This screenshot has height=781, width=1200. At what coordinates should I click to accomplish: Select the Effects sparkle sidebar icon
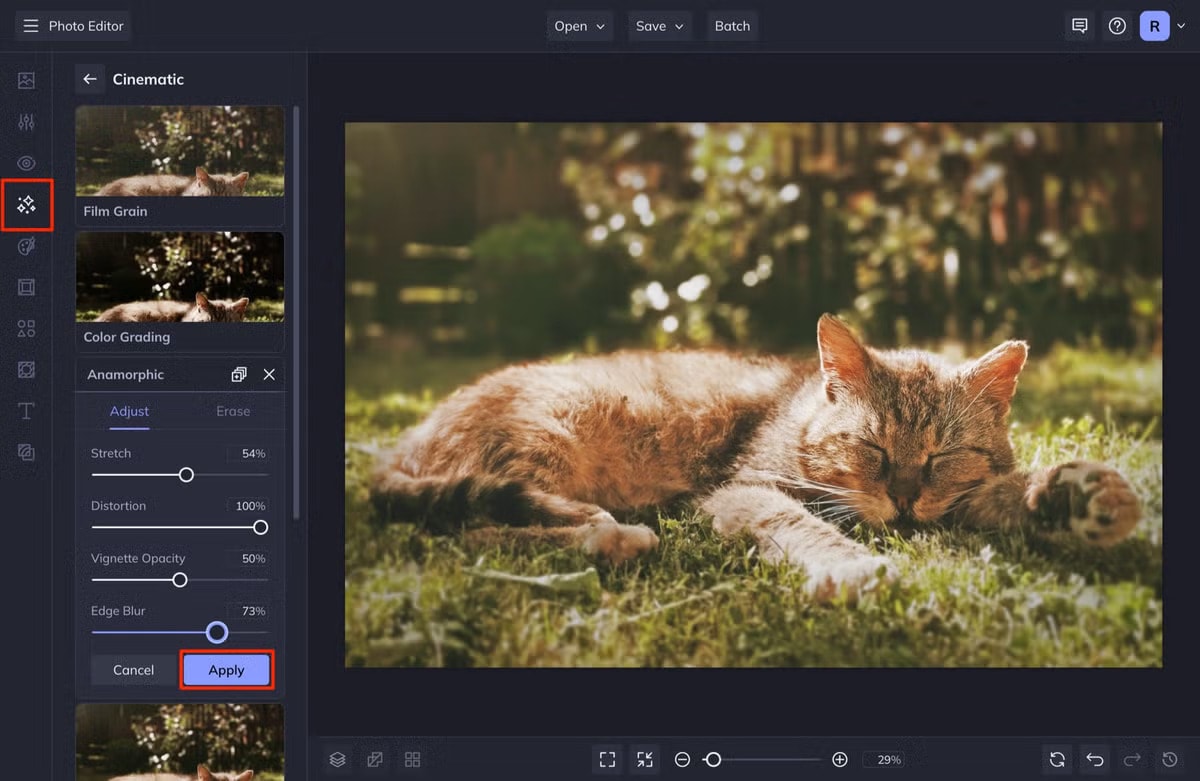[26, 205]
